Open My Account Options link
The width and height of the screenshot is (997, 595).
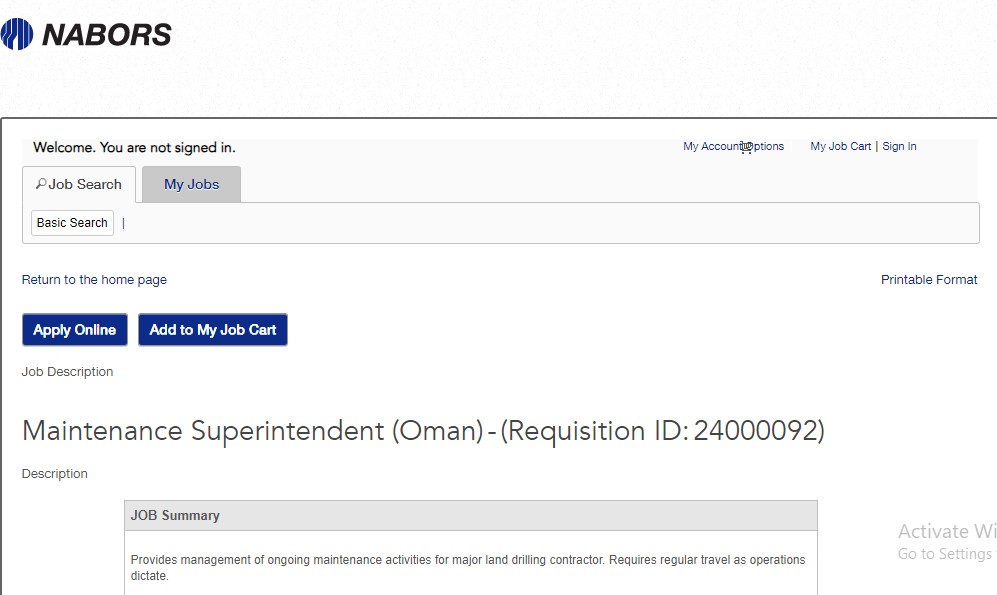(x=733, y=146)
